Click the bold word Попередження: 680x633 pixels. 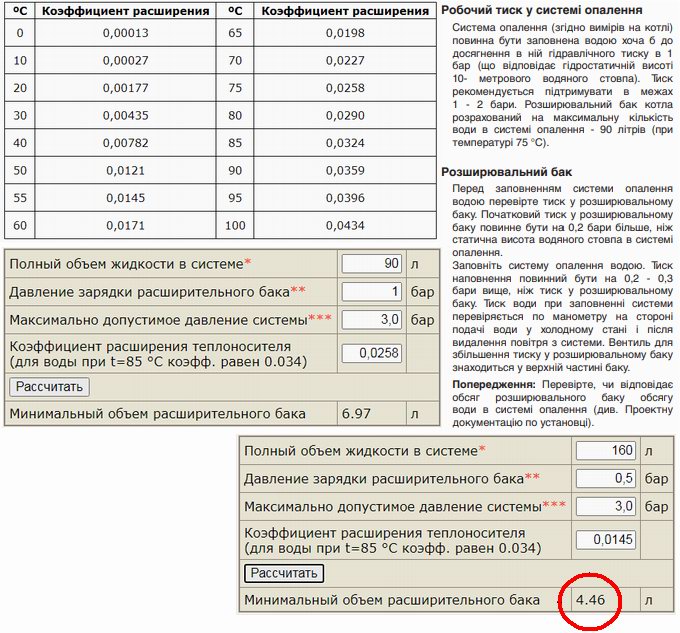point(494,385)
